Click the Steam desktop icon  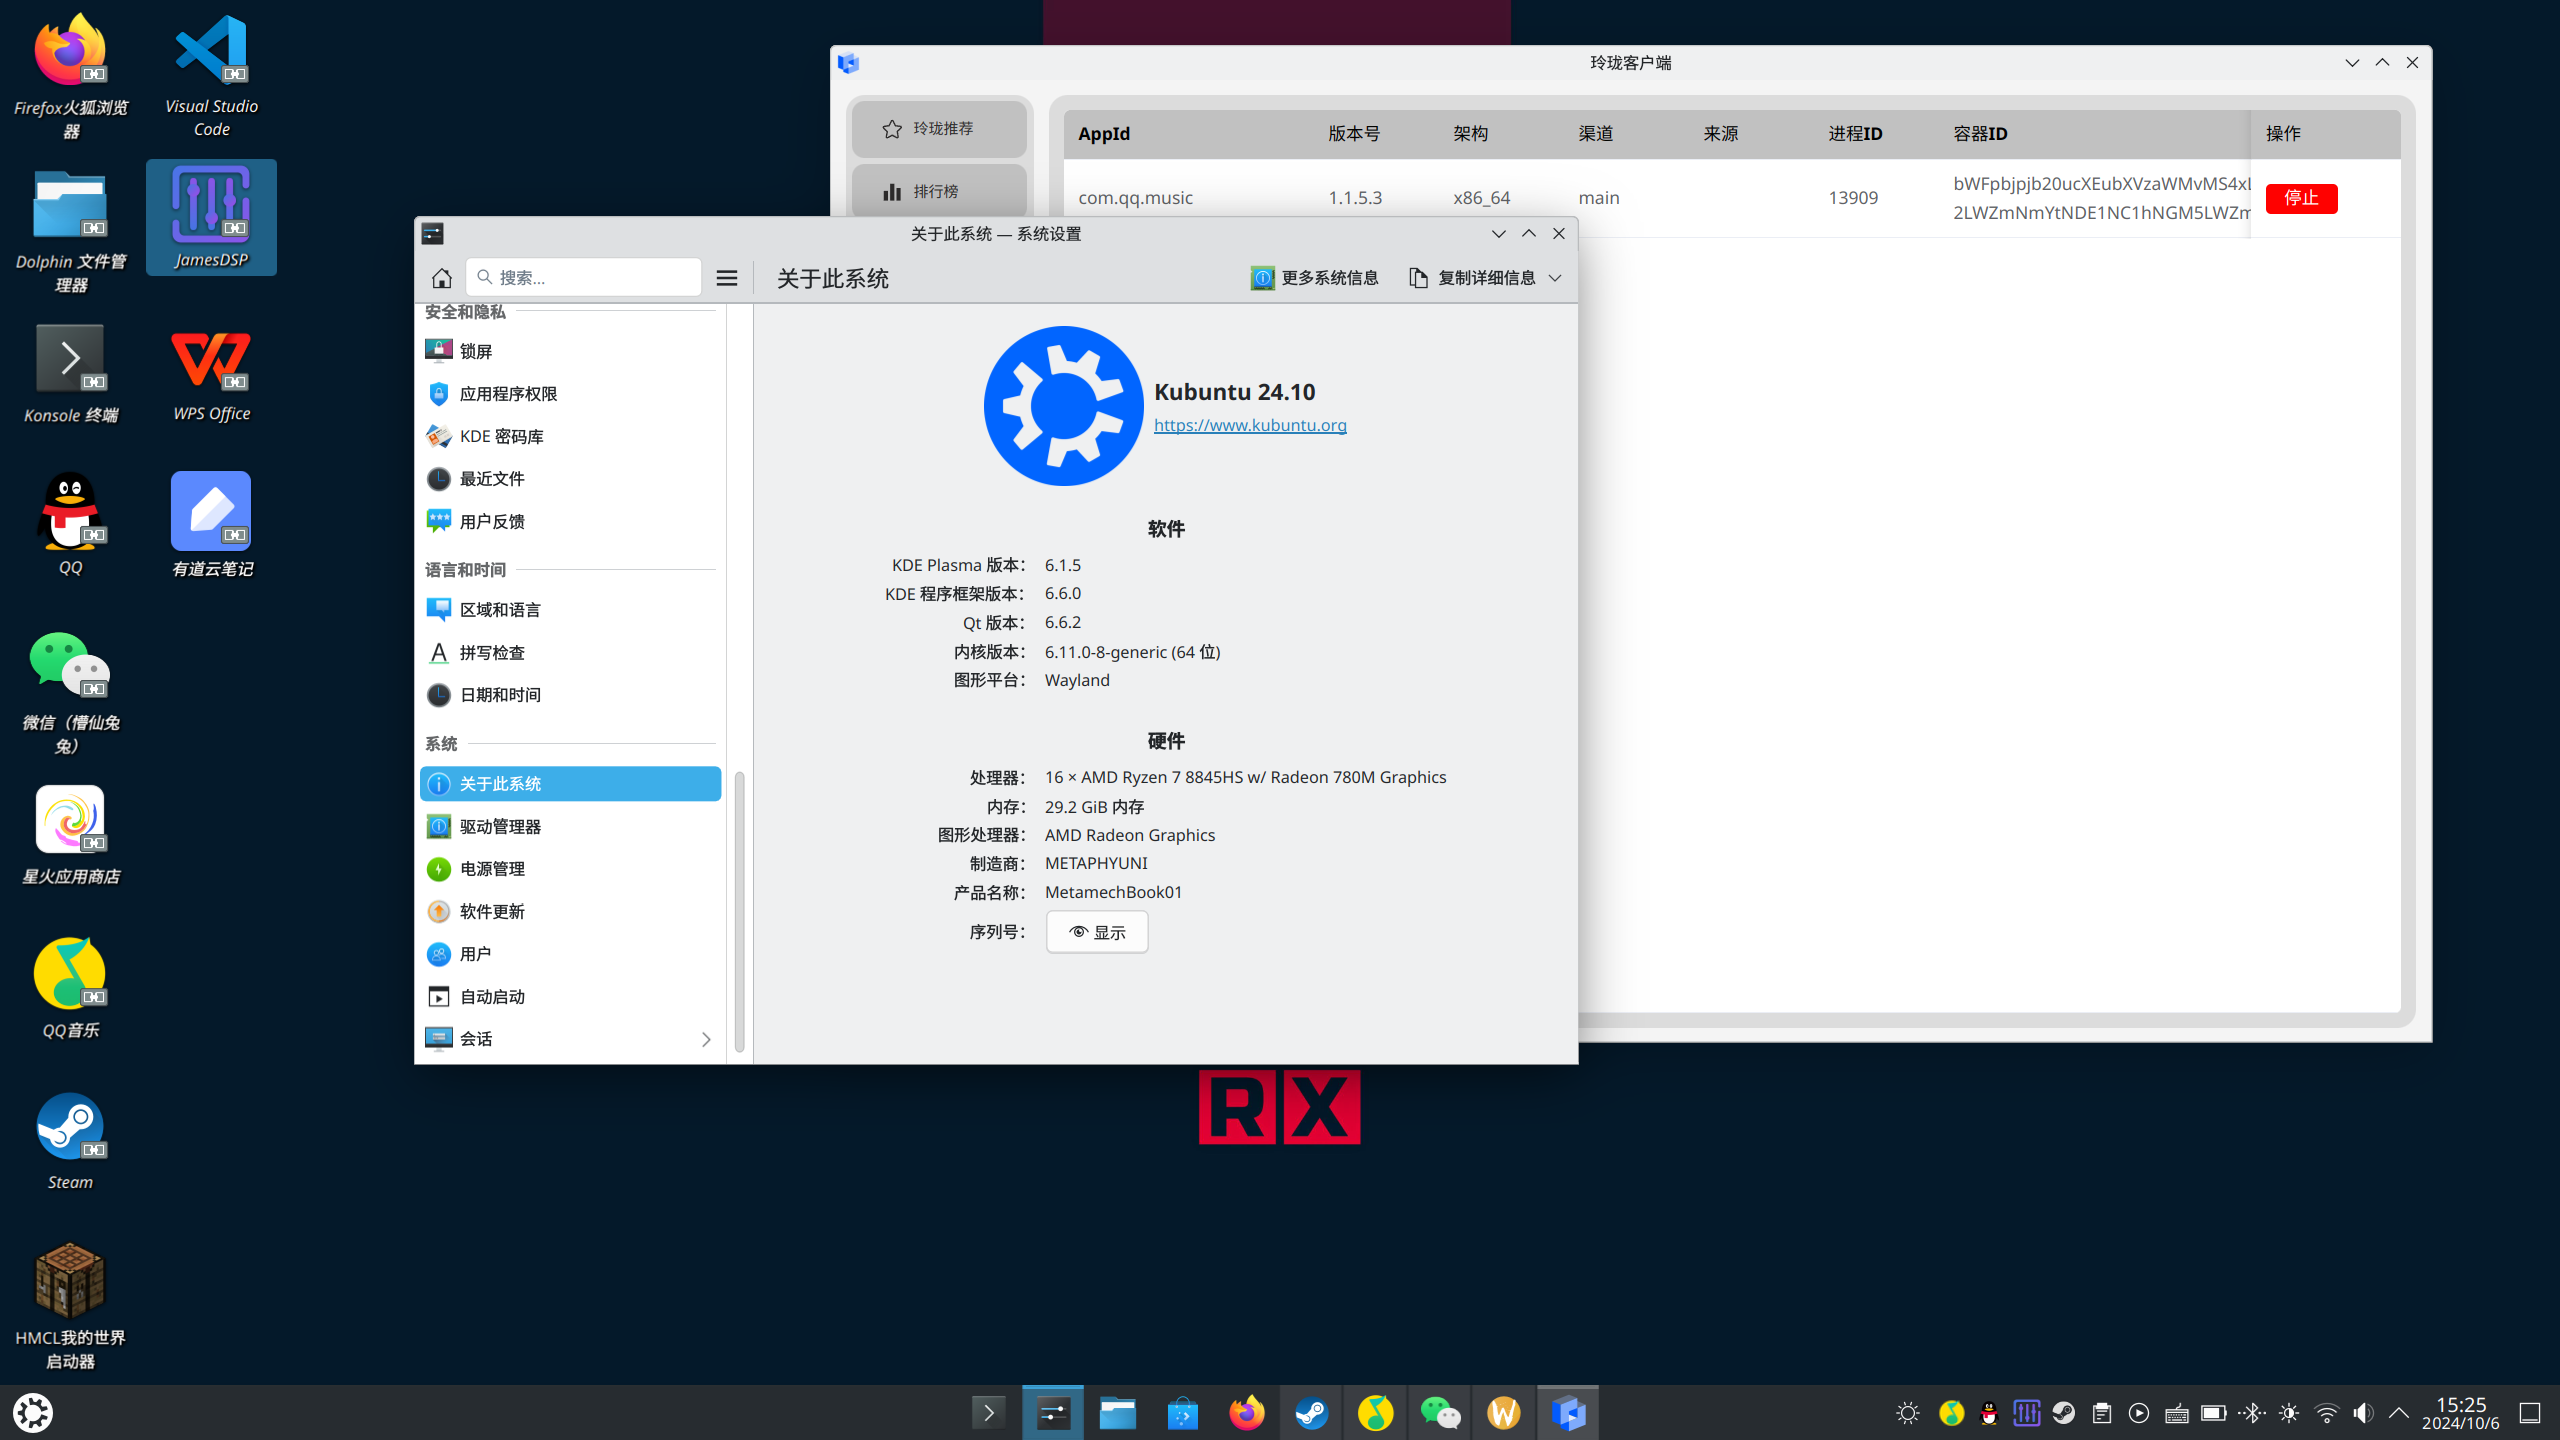[70, 1140]
